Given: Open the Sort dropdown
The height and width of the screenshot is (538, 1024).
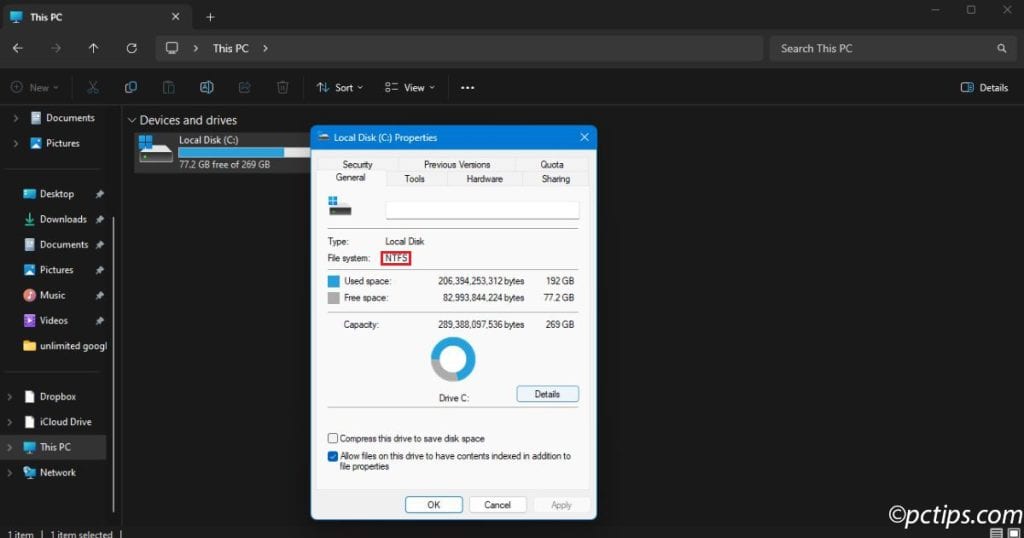Looking at the screenshot, I should 340,87.
